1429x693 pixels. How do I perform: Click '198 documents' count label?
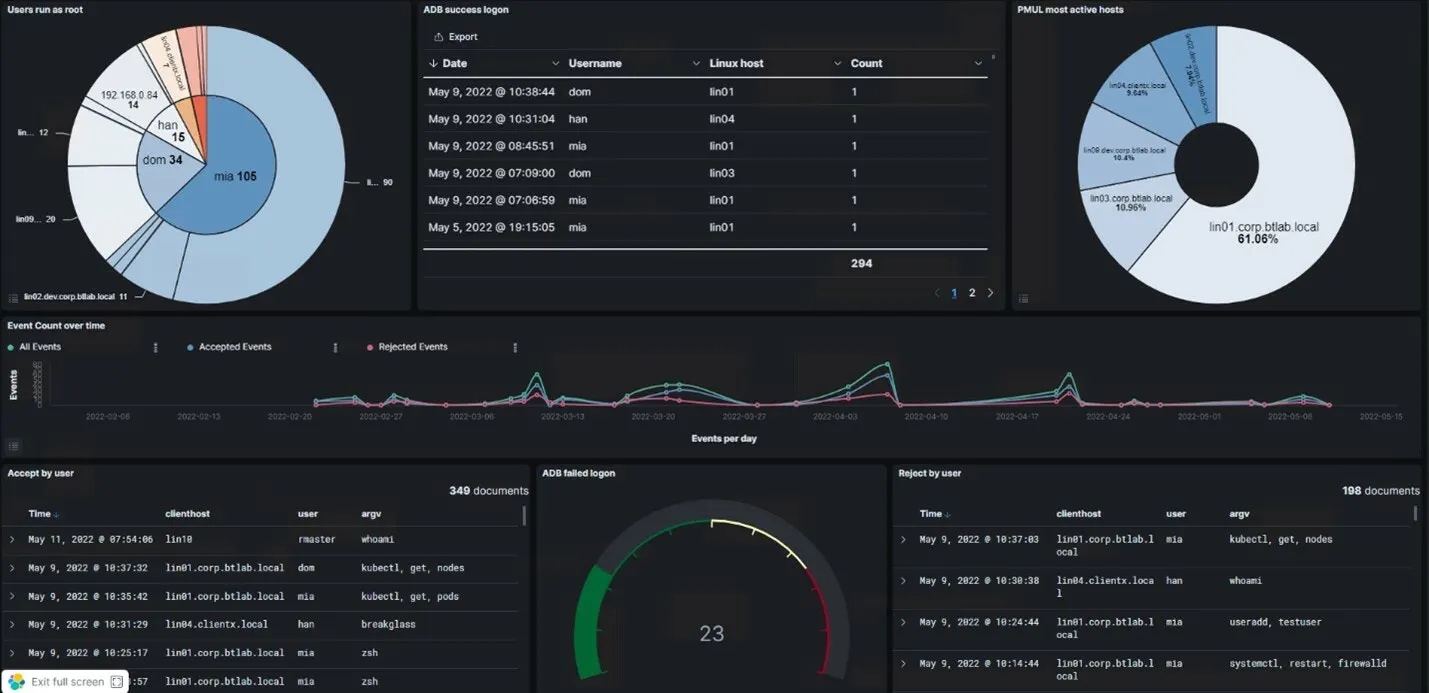[1381, 491]
